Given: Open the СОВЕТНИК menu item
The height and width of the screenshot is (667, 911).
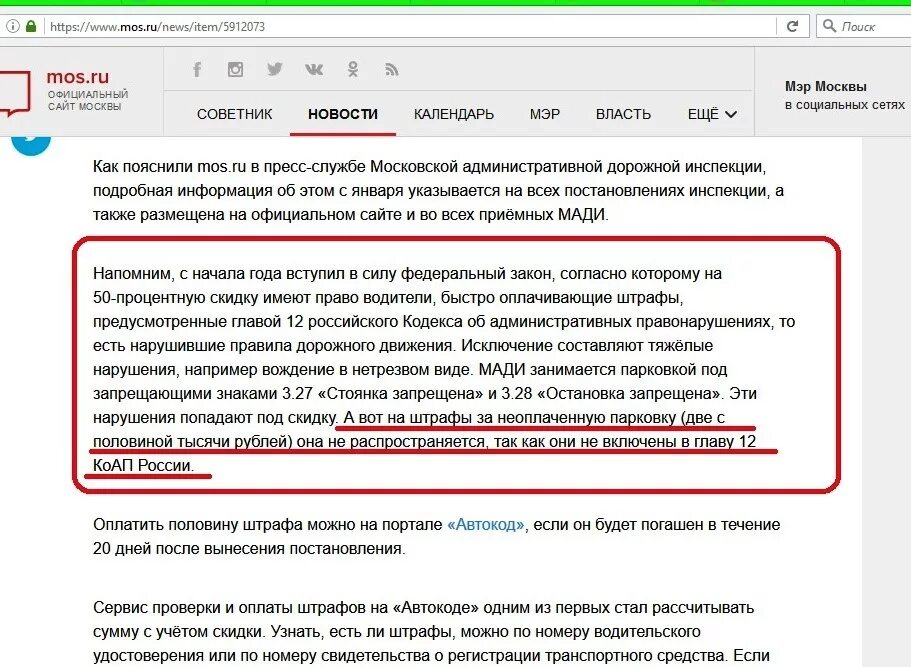Looking at the screenshot, I should 235,114.
